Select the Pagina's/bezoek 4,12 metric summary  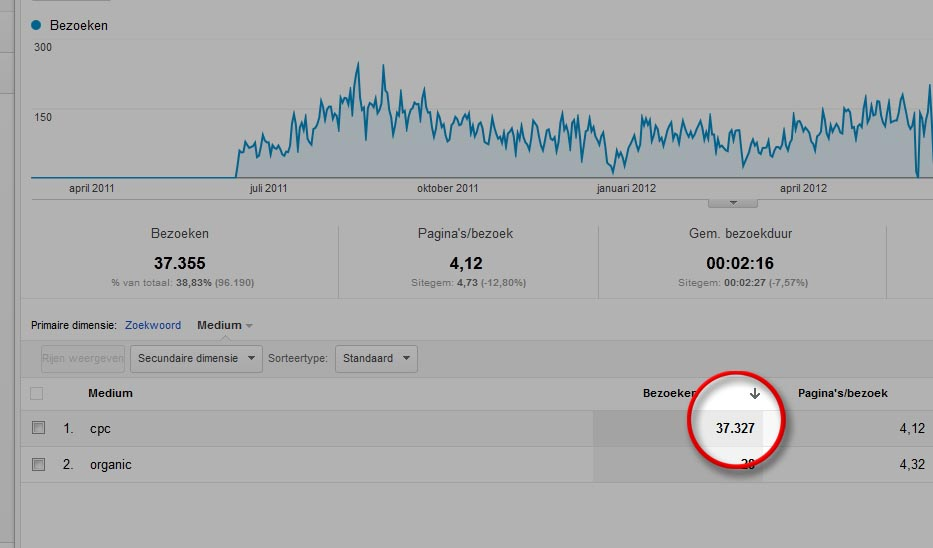tap(468, 262)
